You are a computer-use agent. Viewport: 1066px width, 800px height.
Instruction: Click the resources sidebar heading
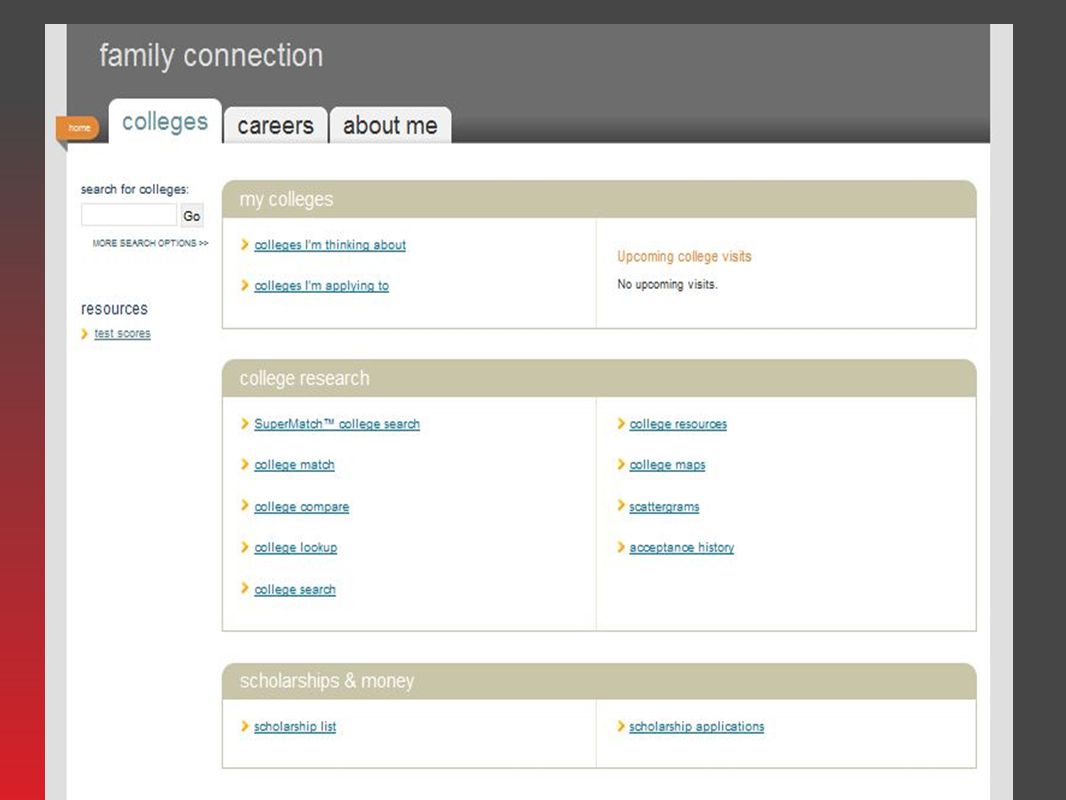114,309
